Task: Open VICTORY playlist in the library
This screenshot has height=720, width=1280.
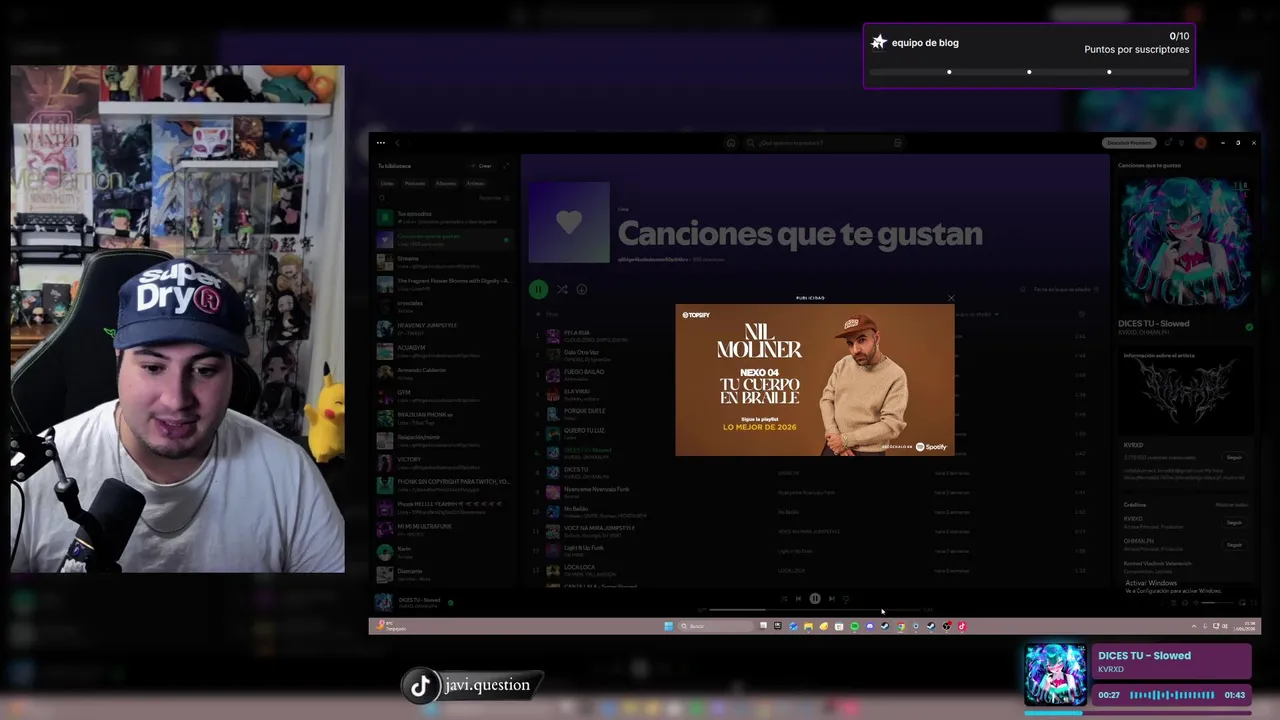Action: point(444,463)
